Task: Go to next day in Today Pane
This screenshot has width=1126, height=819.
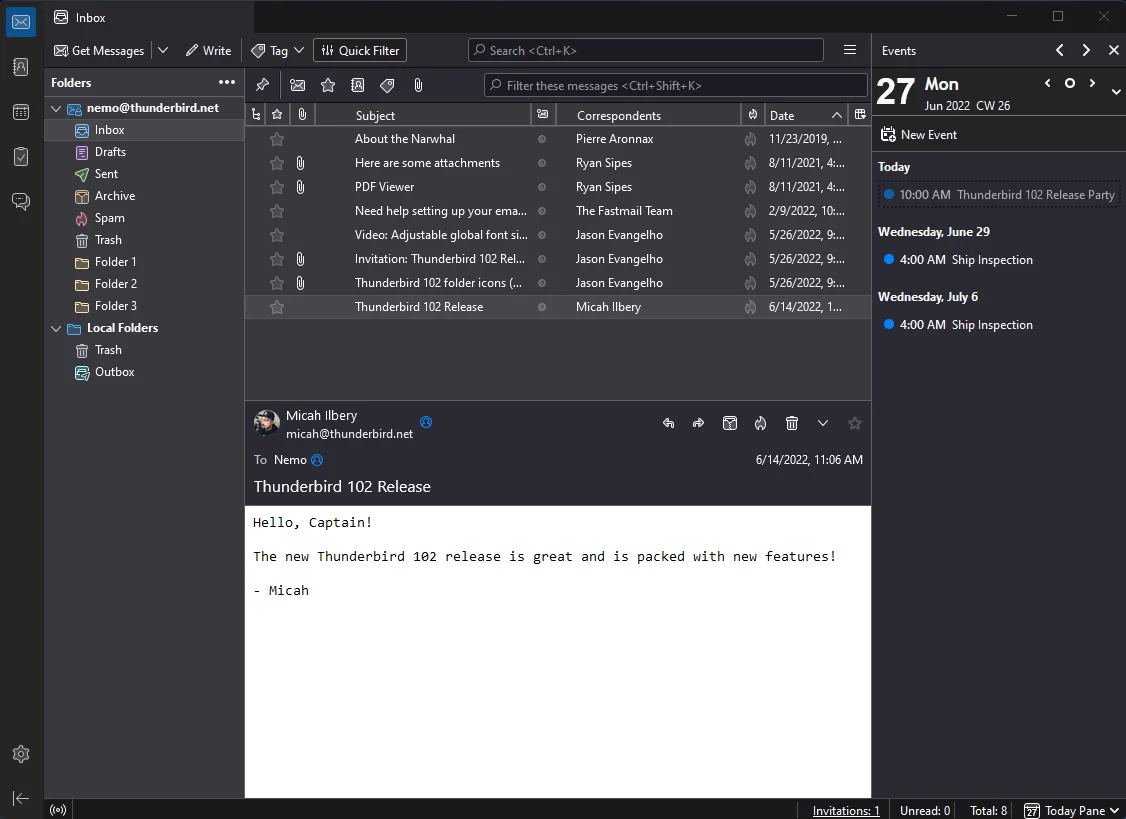Action: pos(1092,83)
